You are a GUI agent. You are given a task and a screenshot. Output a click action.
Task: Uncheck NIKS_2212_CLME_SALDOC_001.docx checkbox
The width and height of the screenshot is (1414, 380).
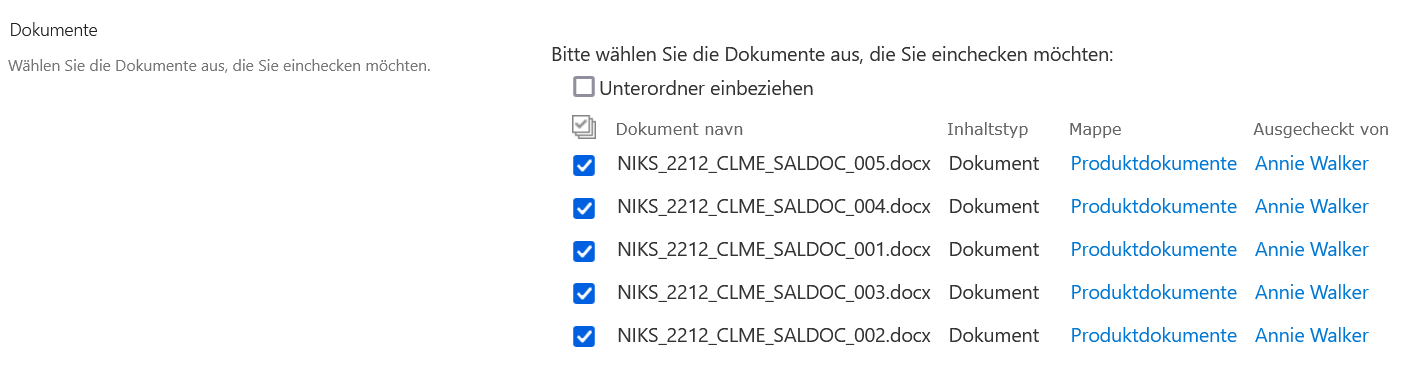coord(584,251)
